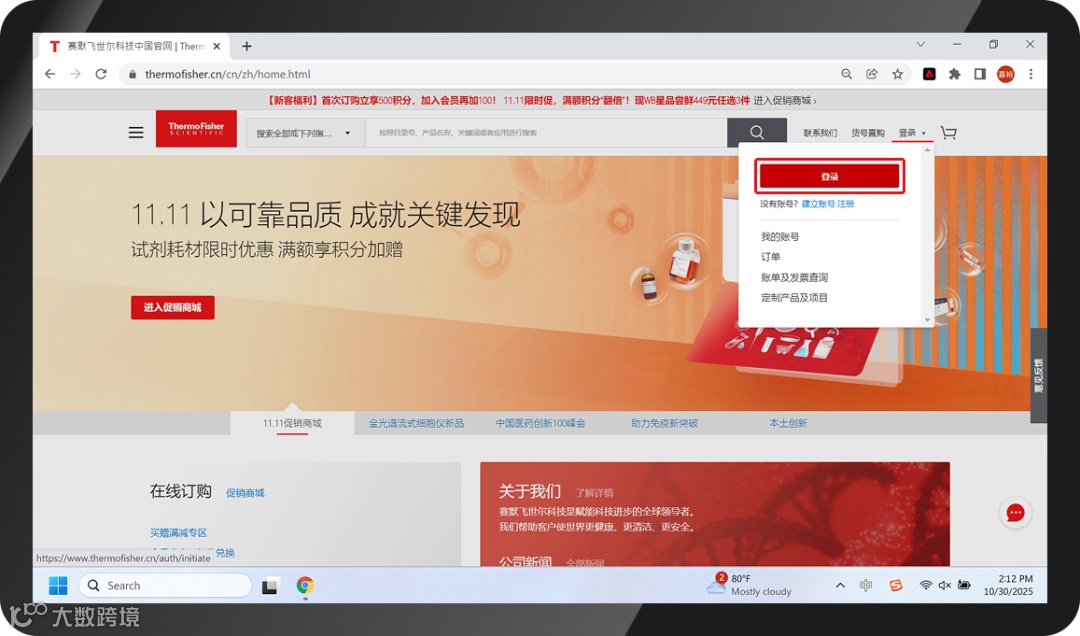Click the red 登录 login button

(x=829, y=176)
